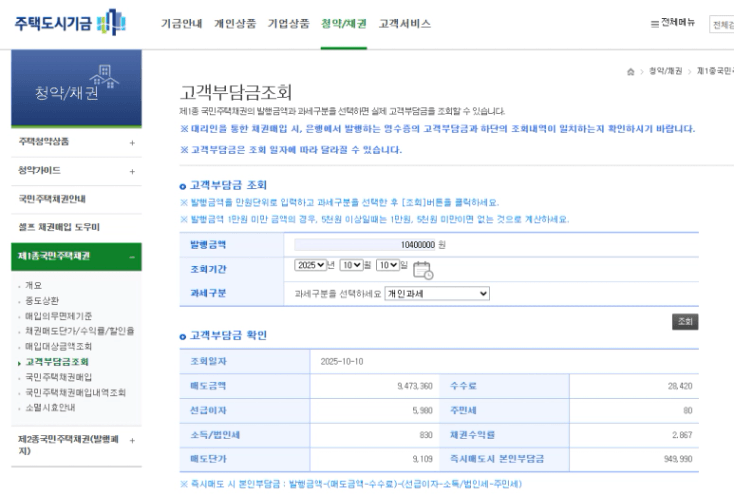Collapse the 제1종국민주택채권 section
Viewport: 734px width, 495px height.
pos(131,256)
